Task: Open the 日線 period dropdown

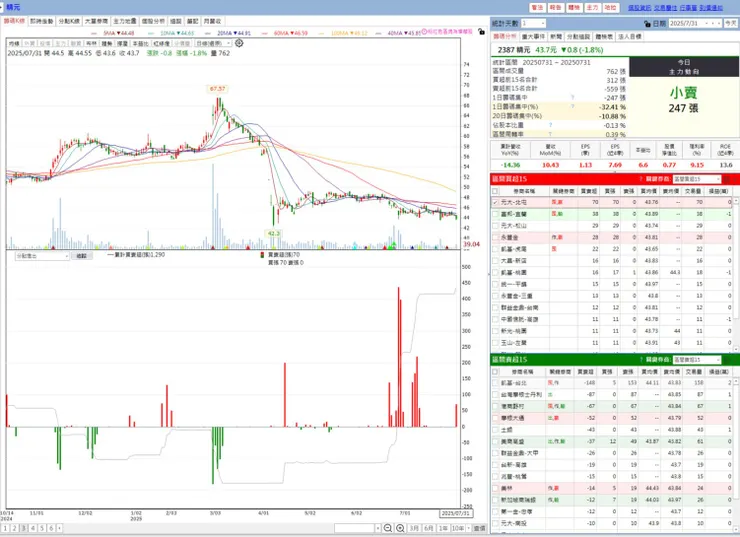Action: 213,43
